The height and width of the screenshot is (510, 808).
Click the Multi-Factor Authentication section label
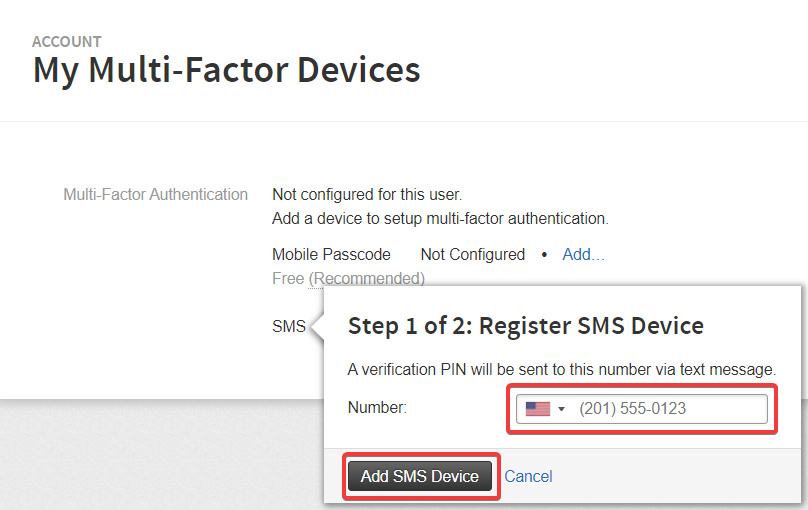156,195
